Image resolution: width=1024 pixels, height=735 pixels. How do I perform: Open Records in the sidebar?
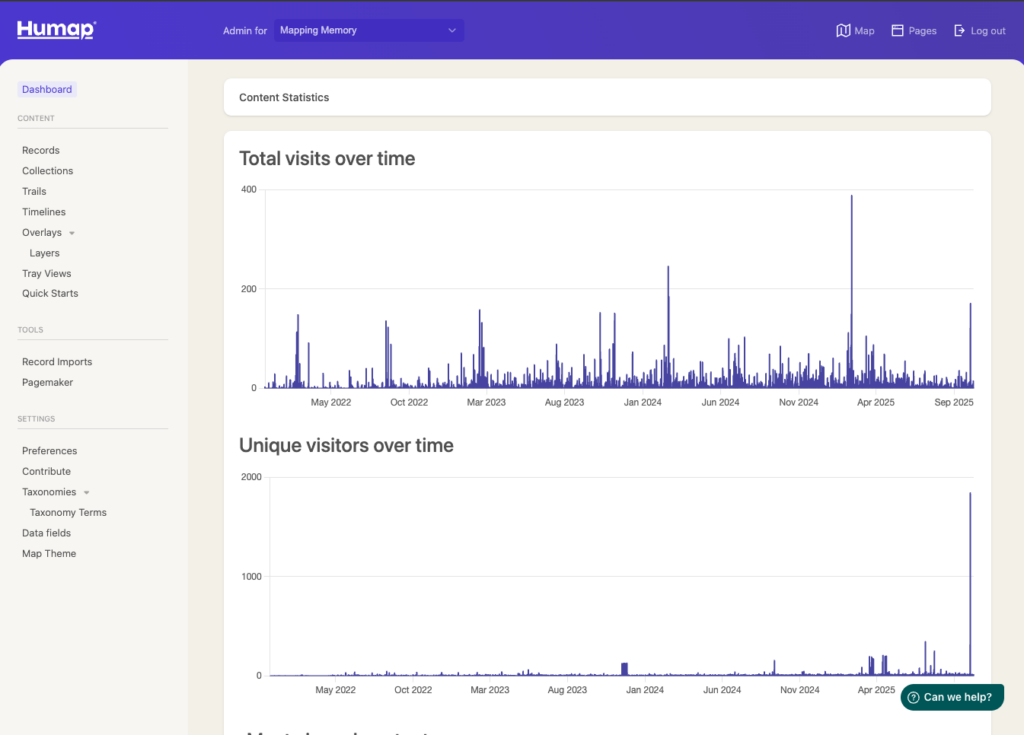[x=41, y=150]
